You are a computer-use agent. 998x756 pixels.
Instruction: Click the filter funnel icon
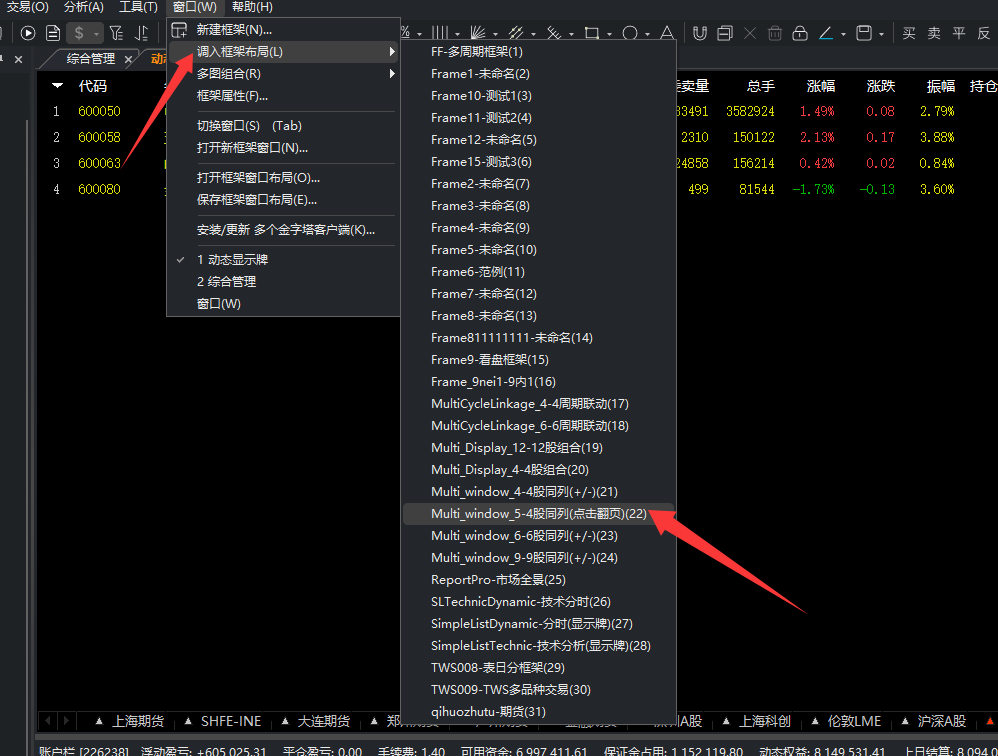click(x=117, y=33)
